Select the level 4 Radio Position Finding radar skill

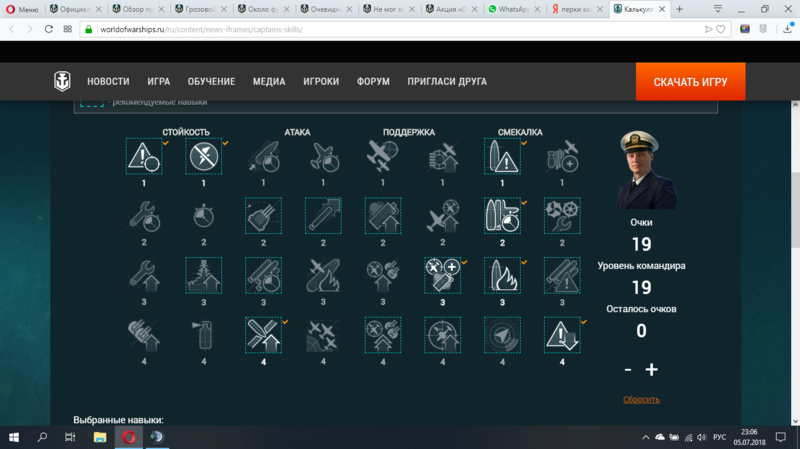tap(502, 335)
